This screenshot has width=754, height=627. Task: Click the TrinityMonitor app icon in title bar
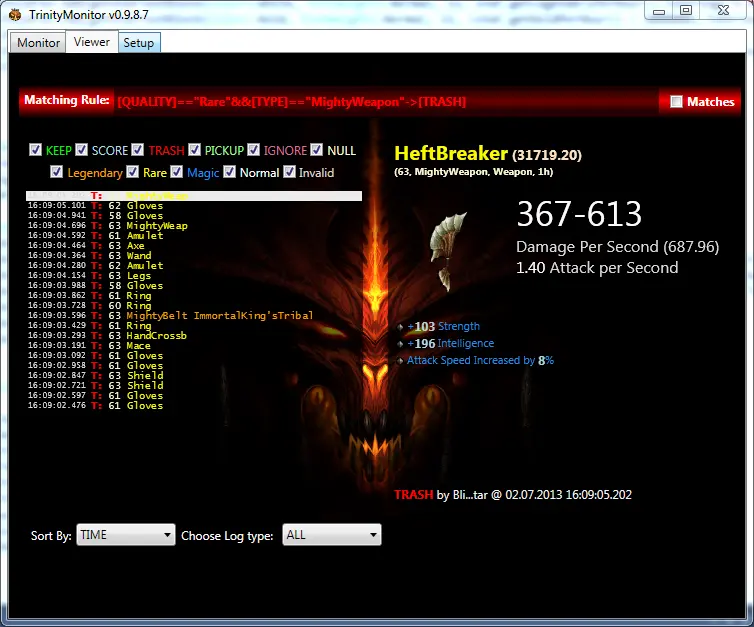[14, 12]
